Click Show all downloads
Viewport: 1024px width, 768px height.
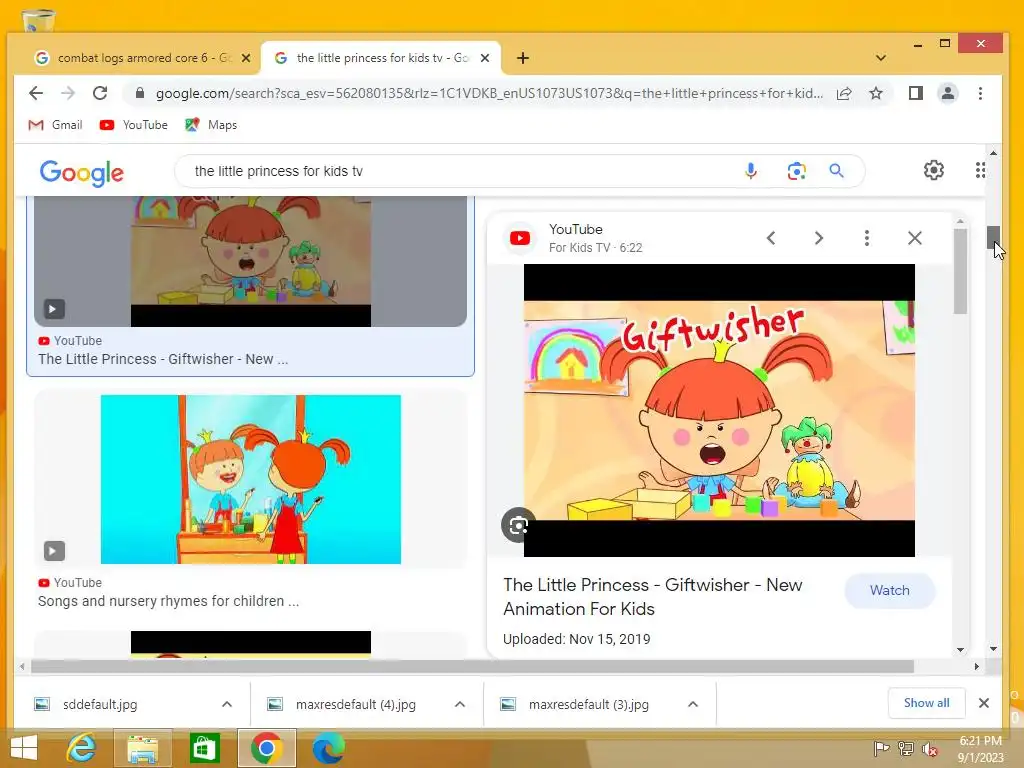[927, 703]
